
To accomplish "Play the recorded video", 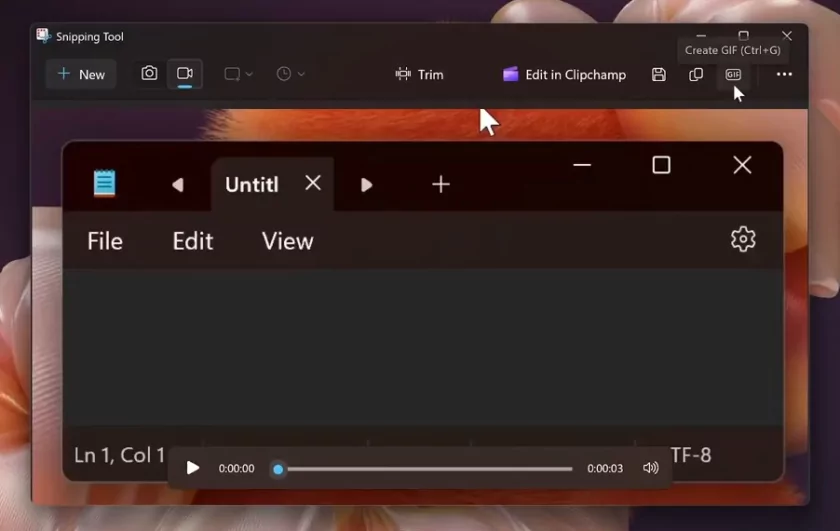I will 192,468.
